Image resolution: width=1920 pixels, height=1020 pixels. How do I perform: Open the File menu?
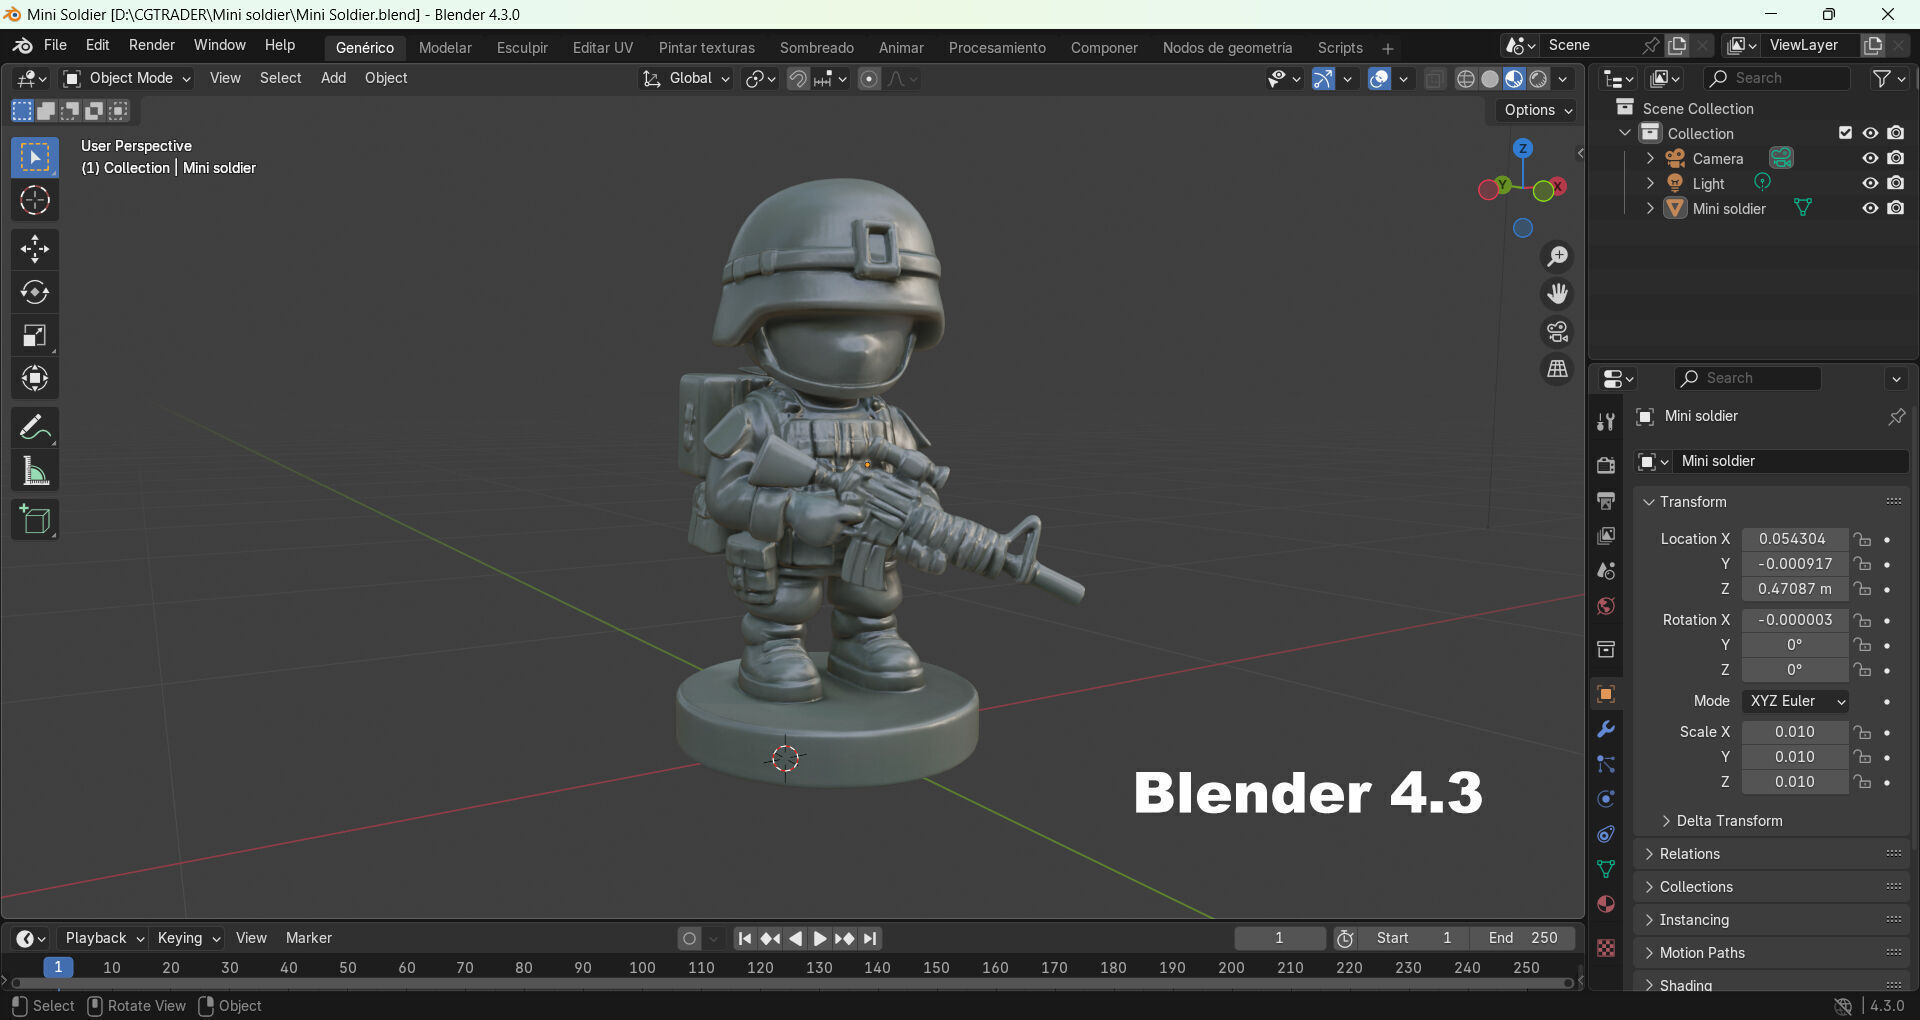55,45
